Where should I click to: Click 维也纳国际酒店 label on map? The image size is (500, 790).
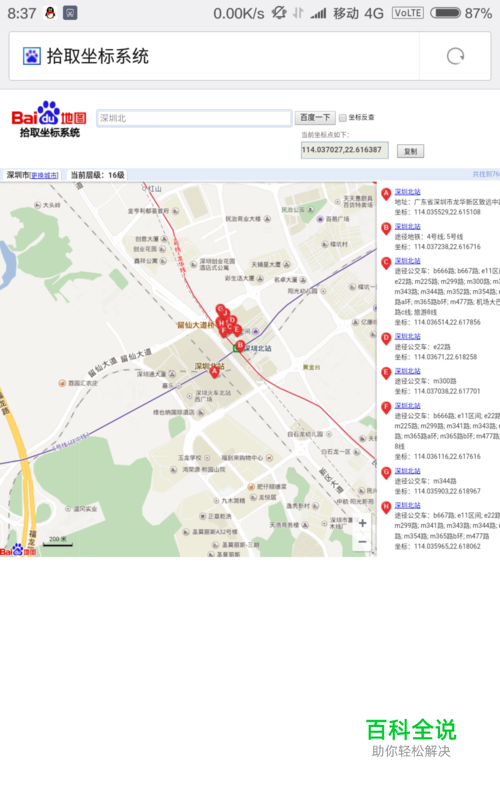click(174, 413)
